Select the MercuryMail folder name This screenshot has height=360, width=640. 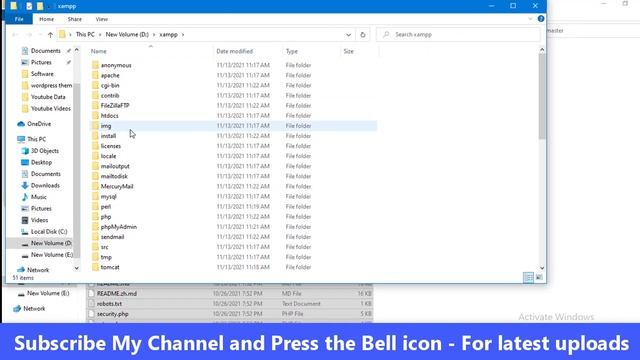tap(117, 186)
